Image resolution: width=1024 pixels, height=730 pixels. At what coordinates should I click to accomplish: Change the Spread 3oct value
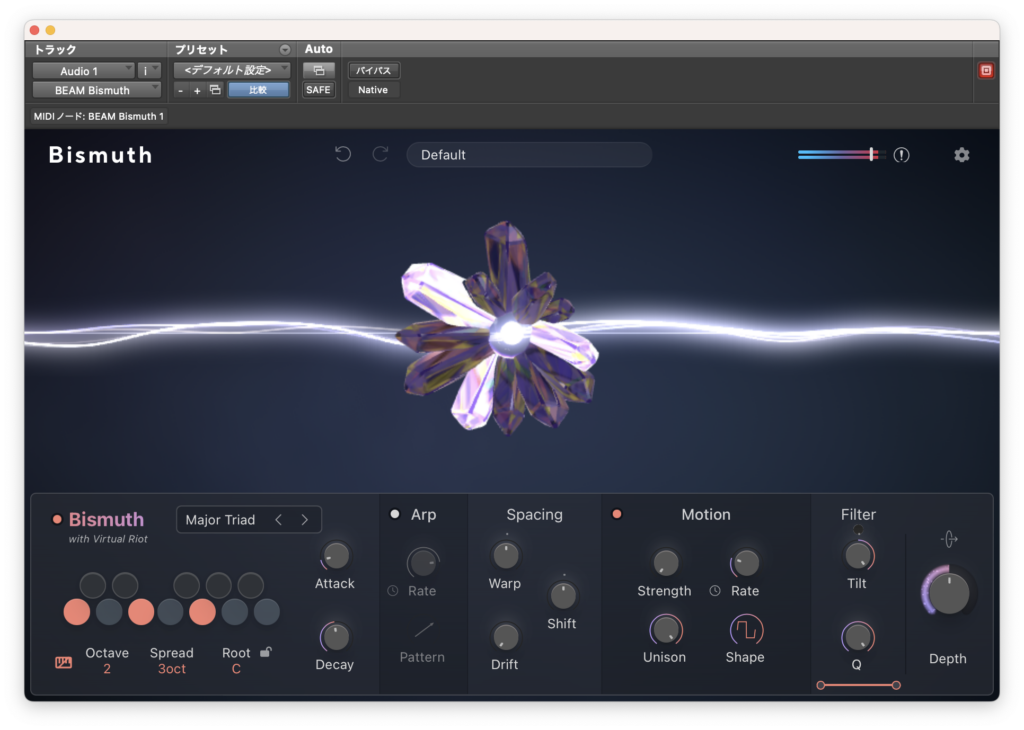click(x=172, y=669)
